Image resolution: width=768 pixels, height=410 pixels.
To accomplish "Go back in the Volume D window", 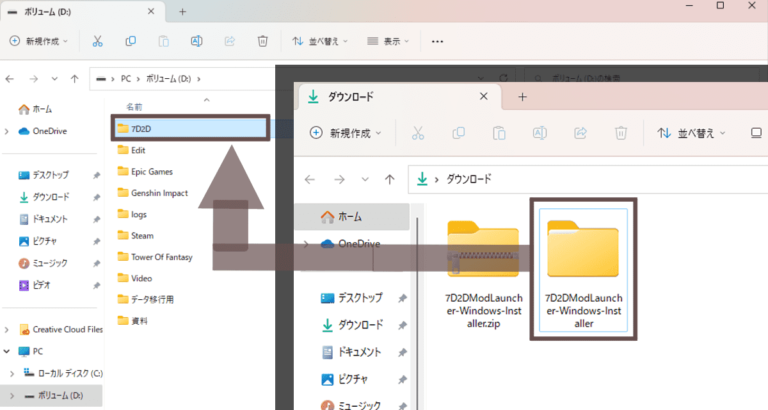I will (10, 79).
